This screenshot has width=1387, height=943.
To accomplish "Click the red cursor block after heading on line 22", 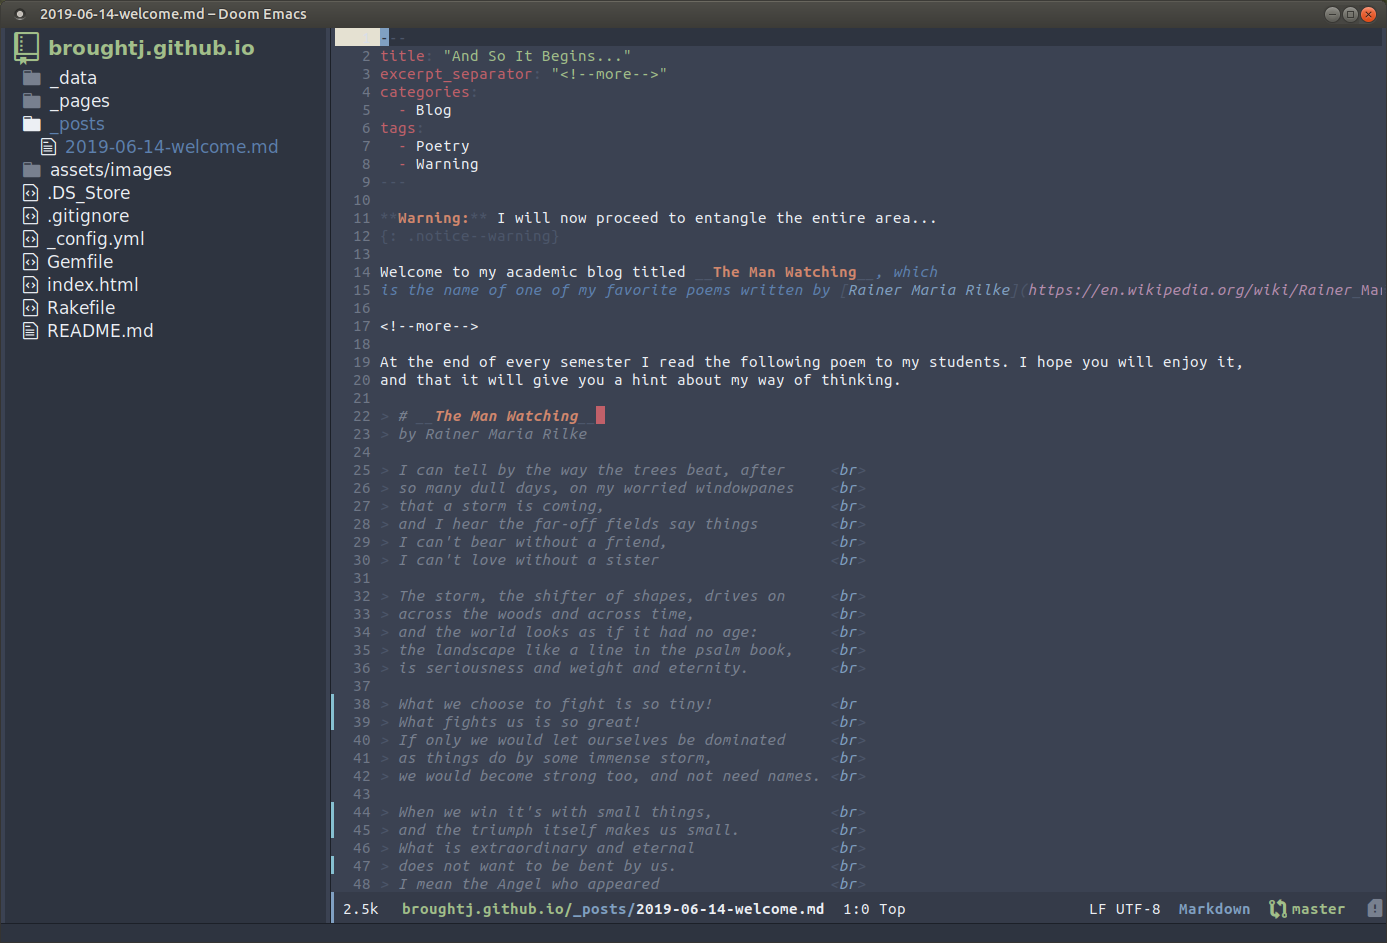I will [x=600, y=415].
